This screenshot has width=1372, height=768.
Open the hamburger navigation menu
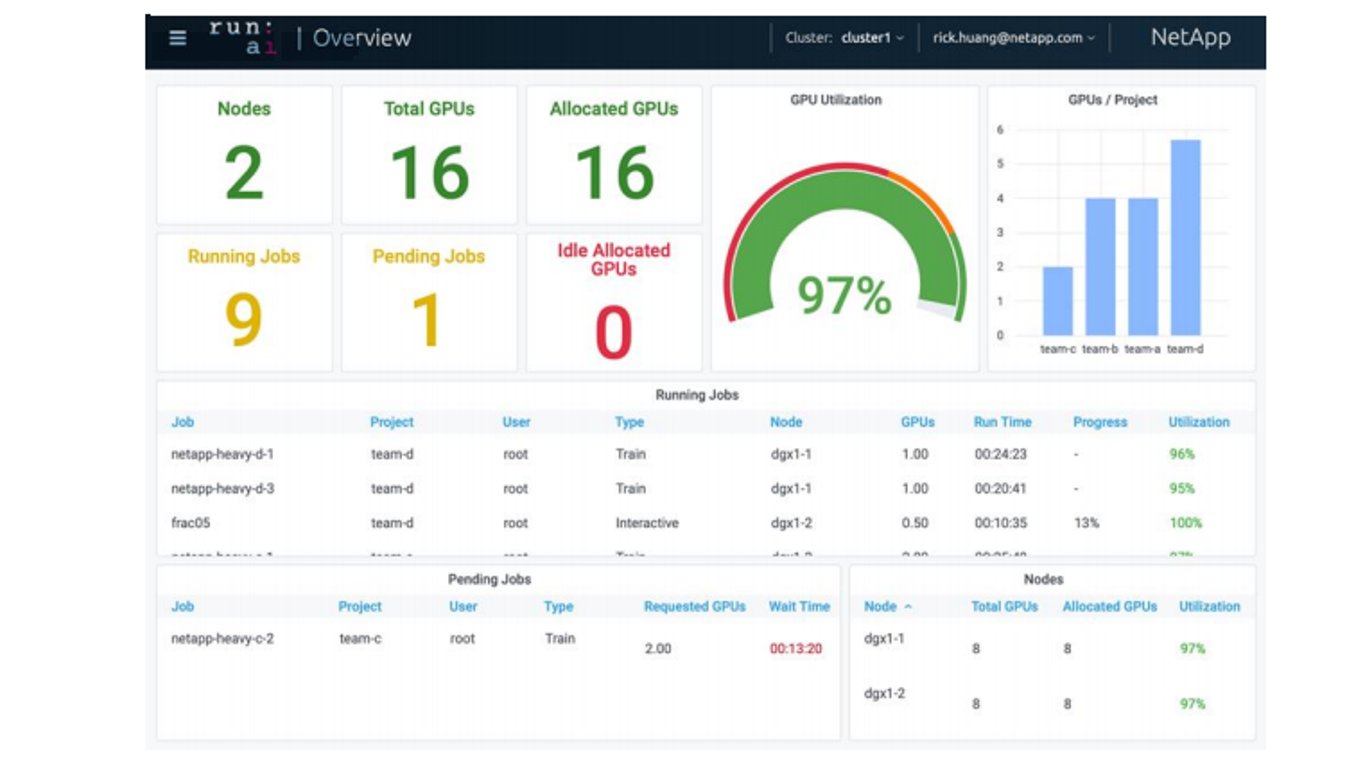pos(178,38)
